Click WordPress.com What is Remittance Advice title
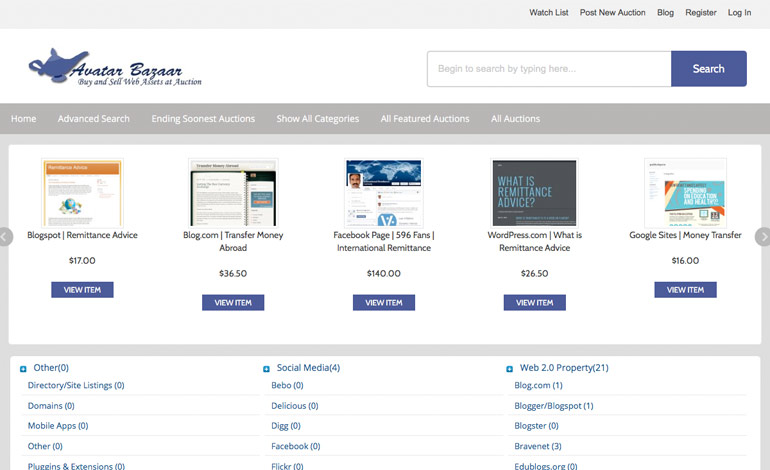This screenshot has width=770, height=470. 535,241
